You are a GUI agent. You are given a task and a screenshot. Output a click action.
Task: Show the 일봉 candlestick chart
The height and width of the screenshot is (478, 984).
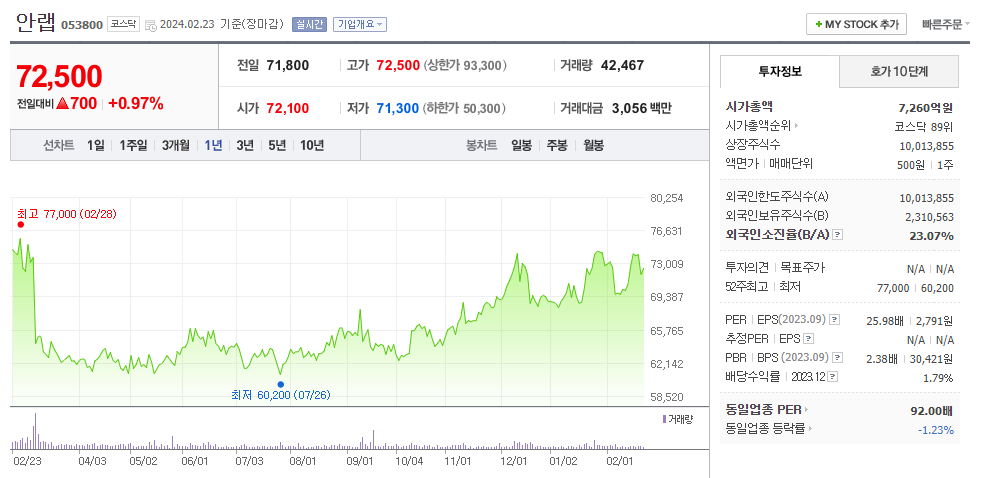click(521, 146)
